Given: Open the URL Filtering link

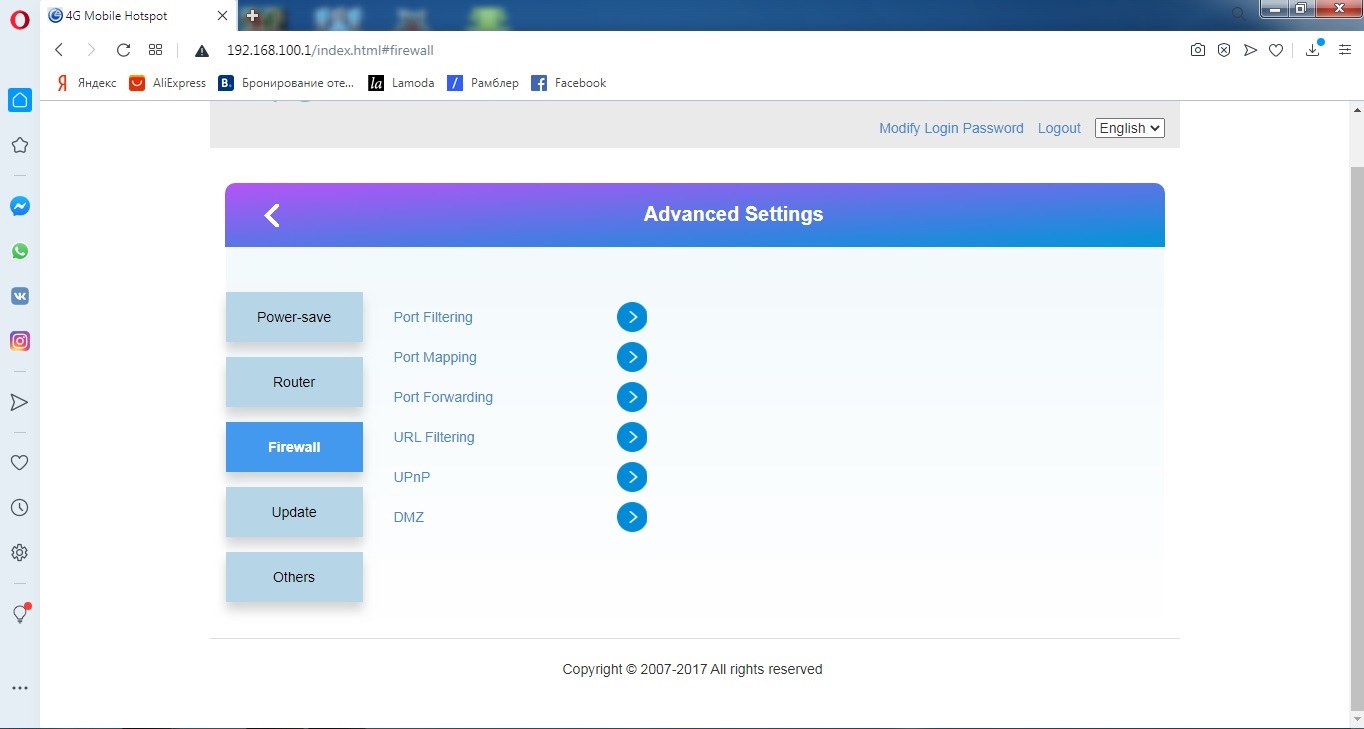Looking at the screenshot, I should point(434,437).
